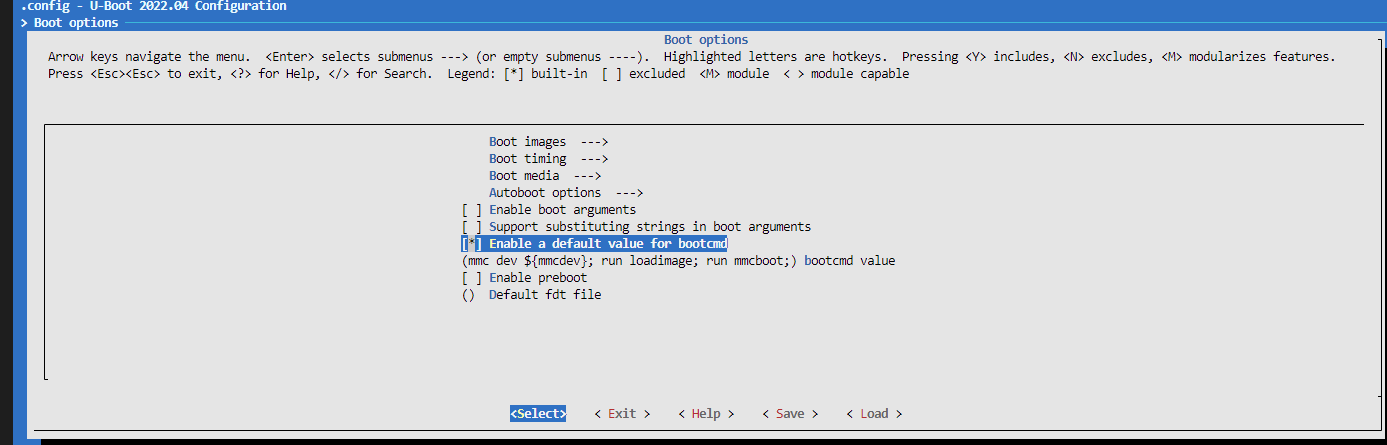Screen dimensions: 1387x445
Task: Click the Boot options dialog title
Action: (706, 40)
